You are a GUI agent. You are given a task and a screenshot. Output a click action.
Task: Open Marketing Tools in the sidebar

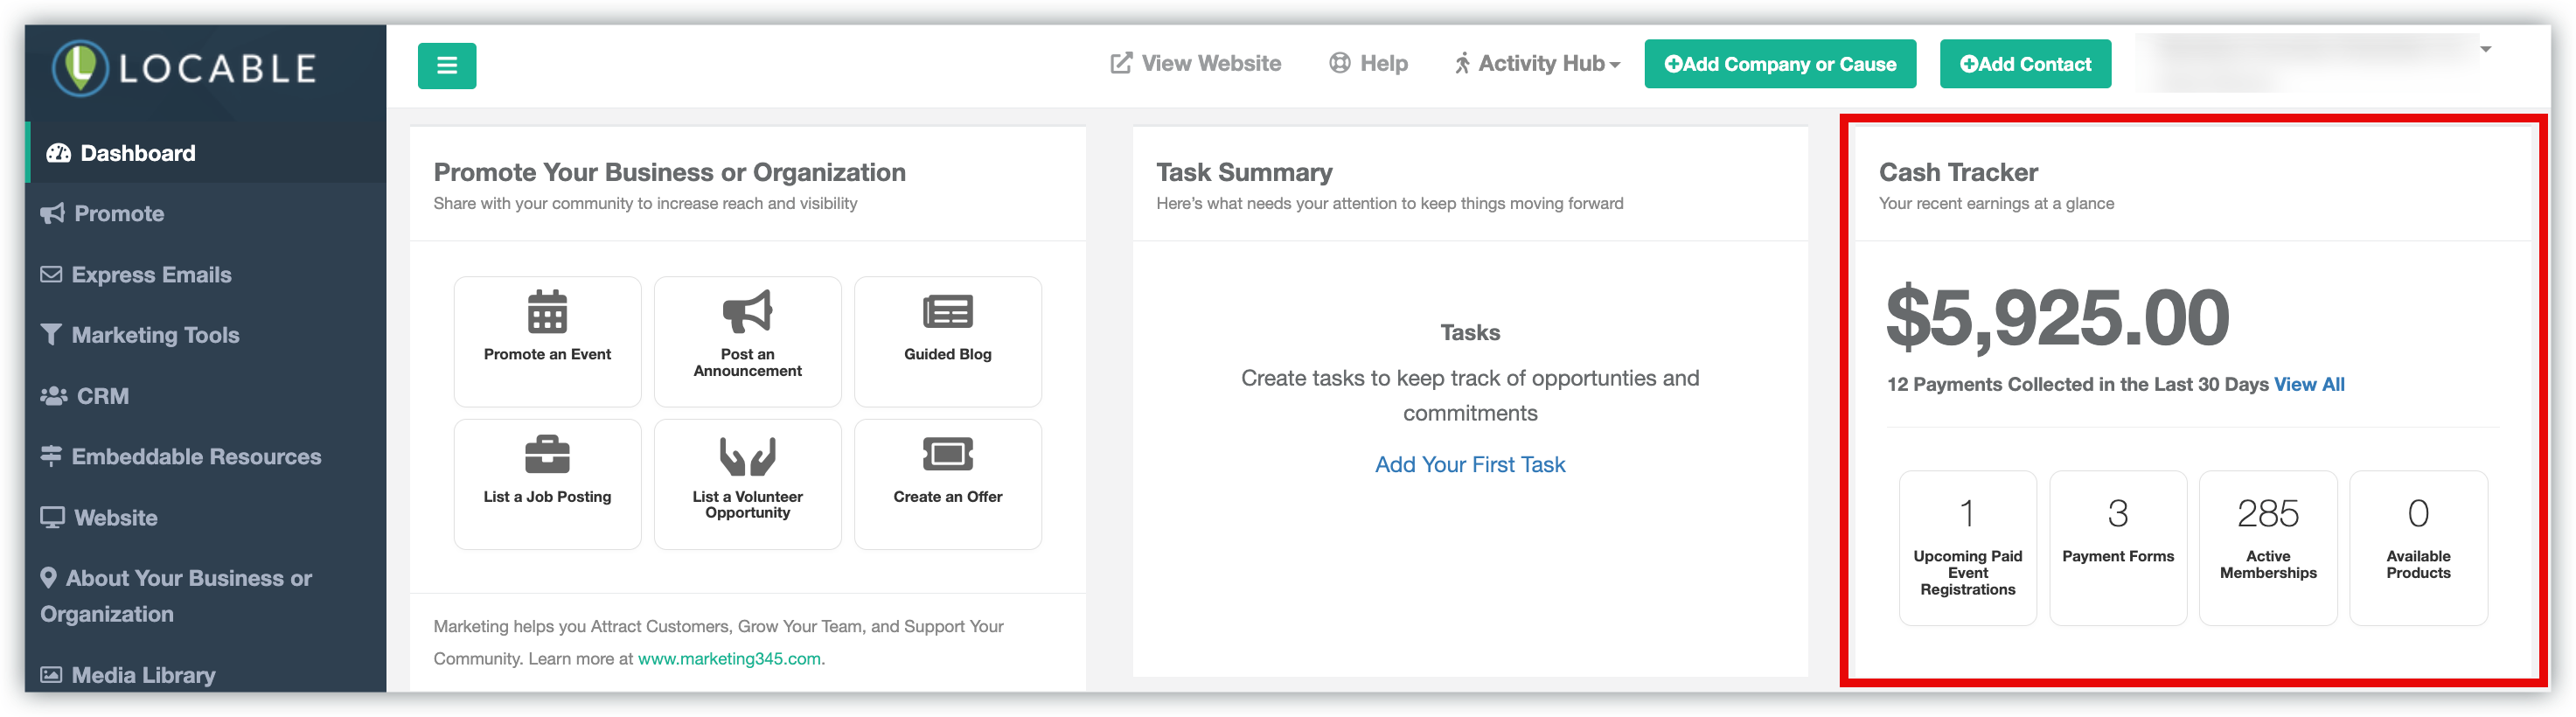(155, 335)
